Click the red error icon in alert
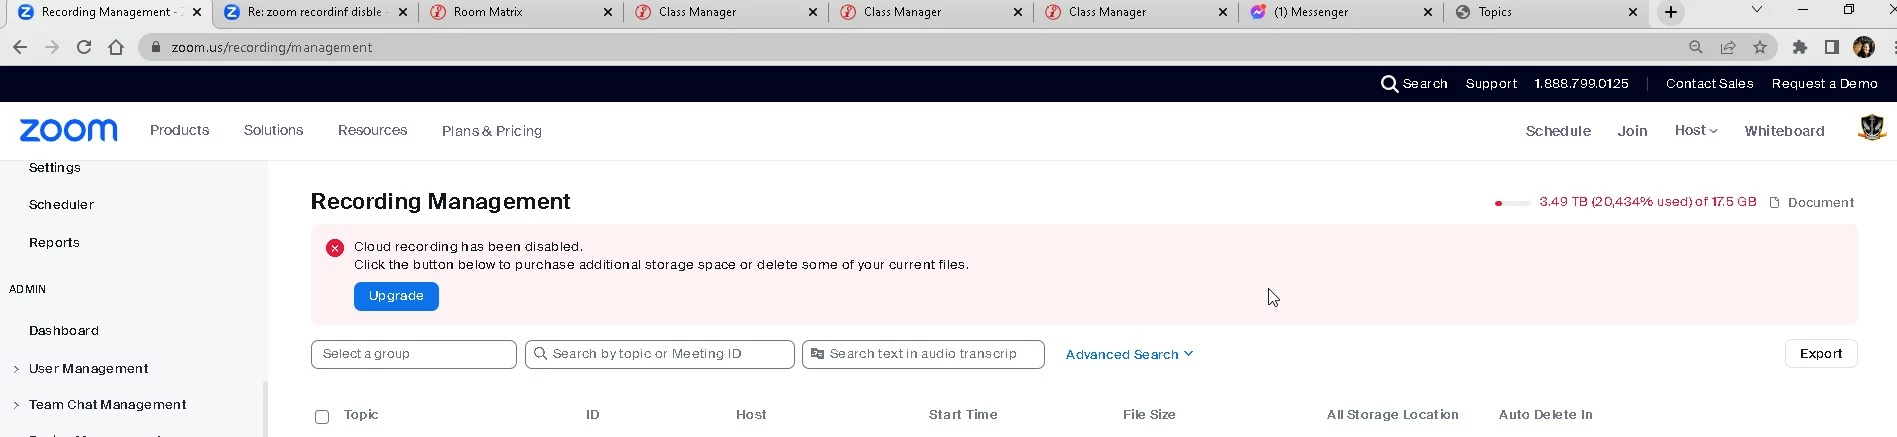 click(335, 248)
